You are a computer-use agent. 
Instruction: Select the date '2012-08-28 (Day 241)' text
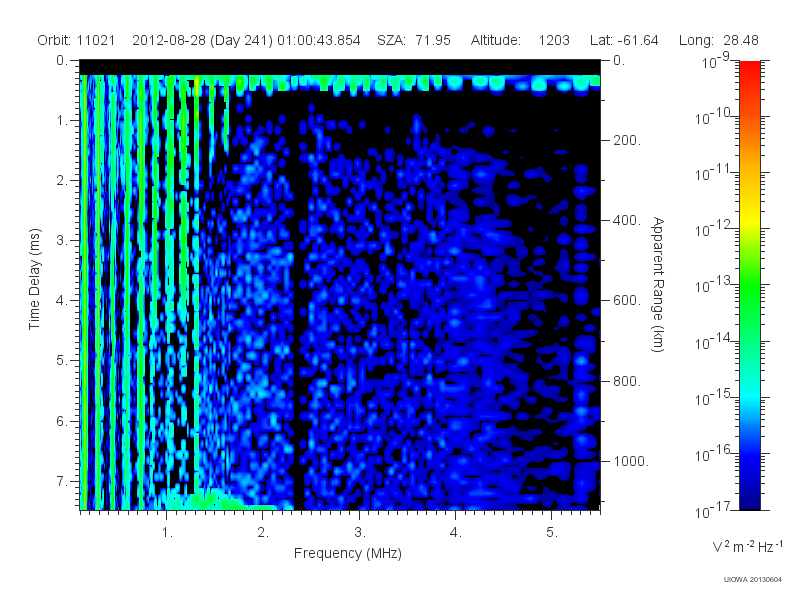[x=203, y=40]
